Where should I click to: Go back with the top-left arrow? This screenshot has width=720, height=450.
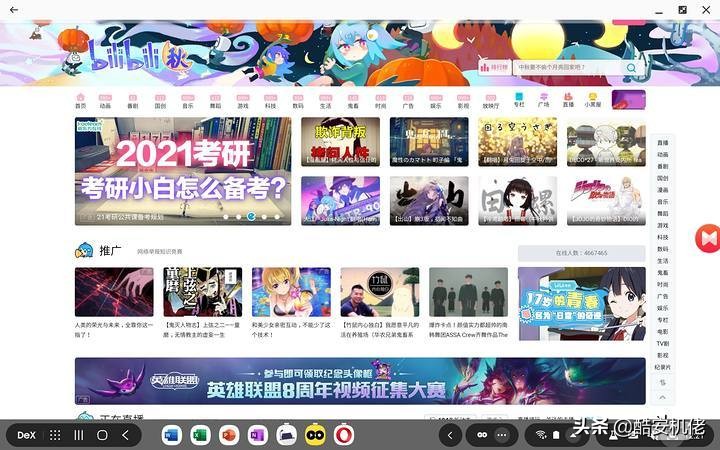14,10
